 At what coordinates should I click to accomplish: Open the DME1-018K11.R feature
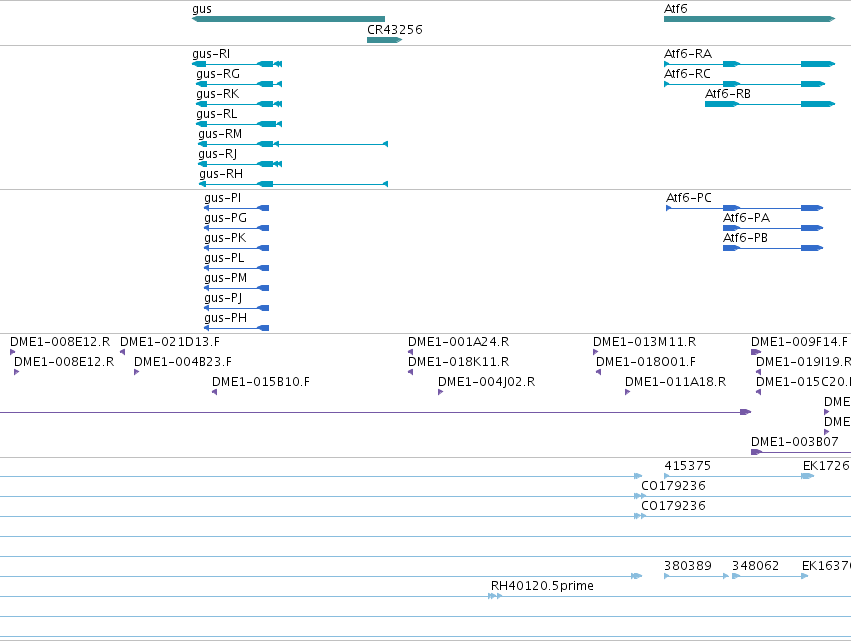pyautogui.click(x=410, y=372)
